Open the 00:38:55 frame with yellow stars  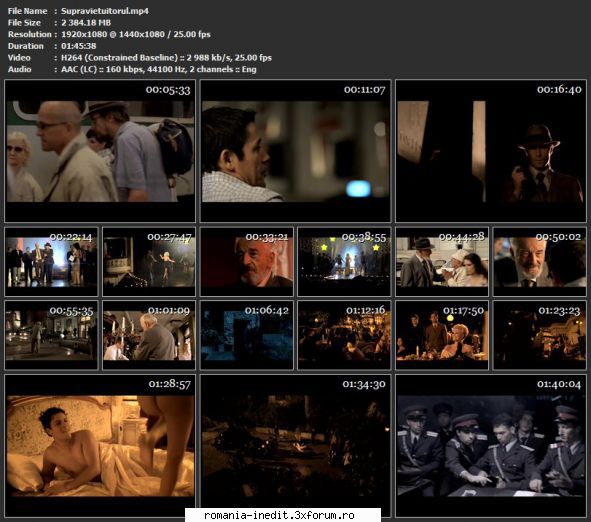coord(344,262)
